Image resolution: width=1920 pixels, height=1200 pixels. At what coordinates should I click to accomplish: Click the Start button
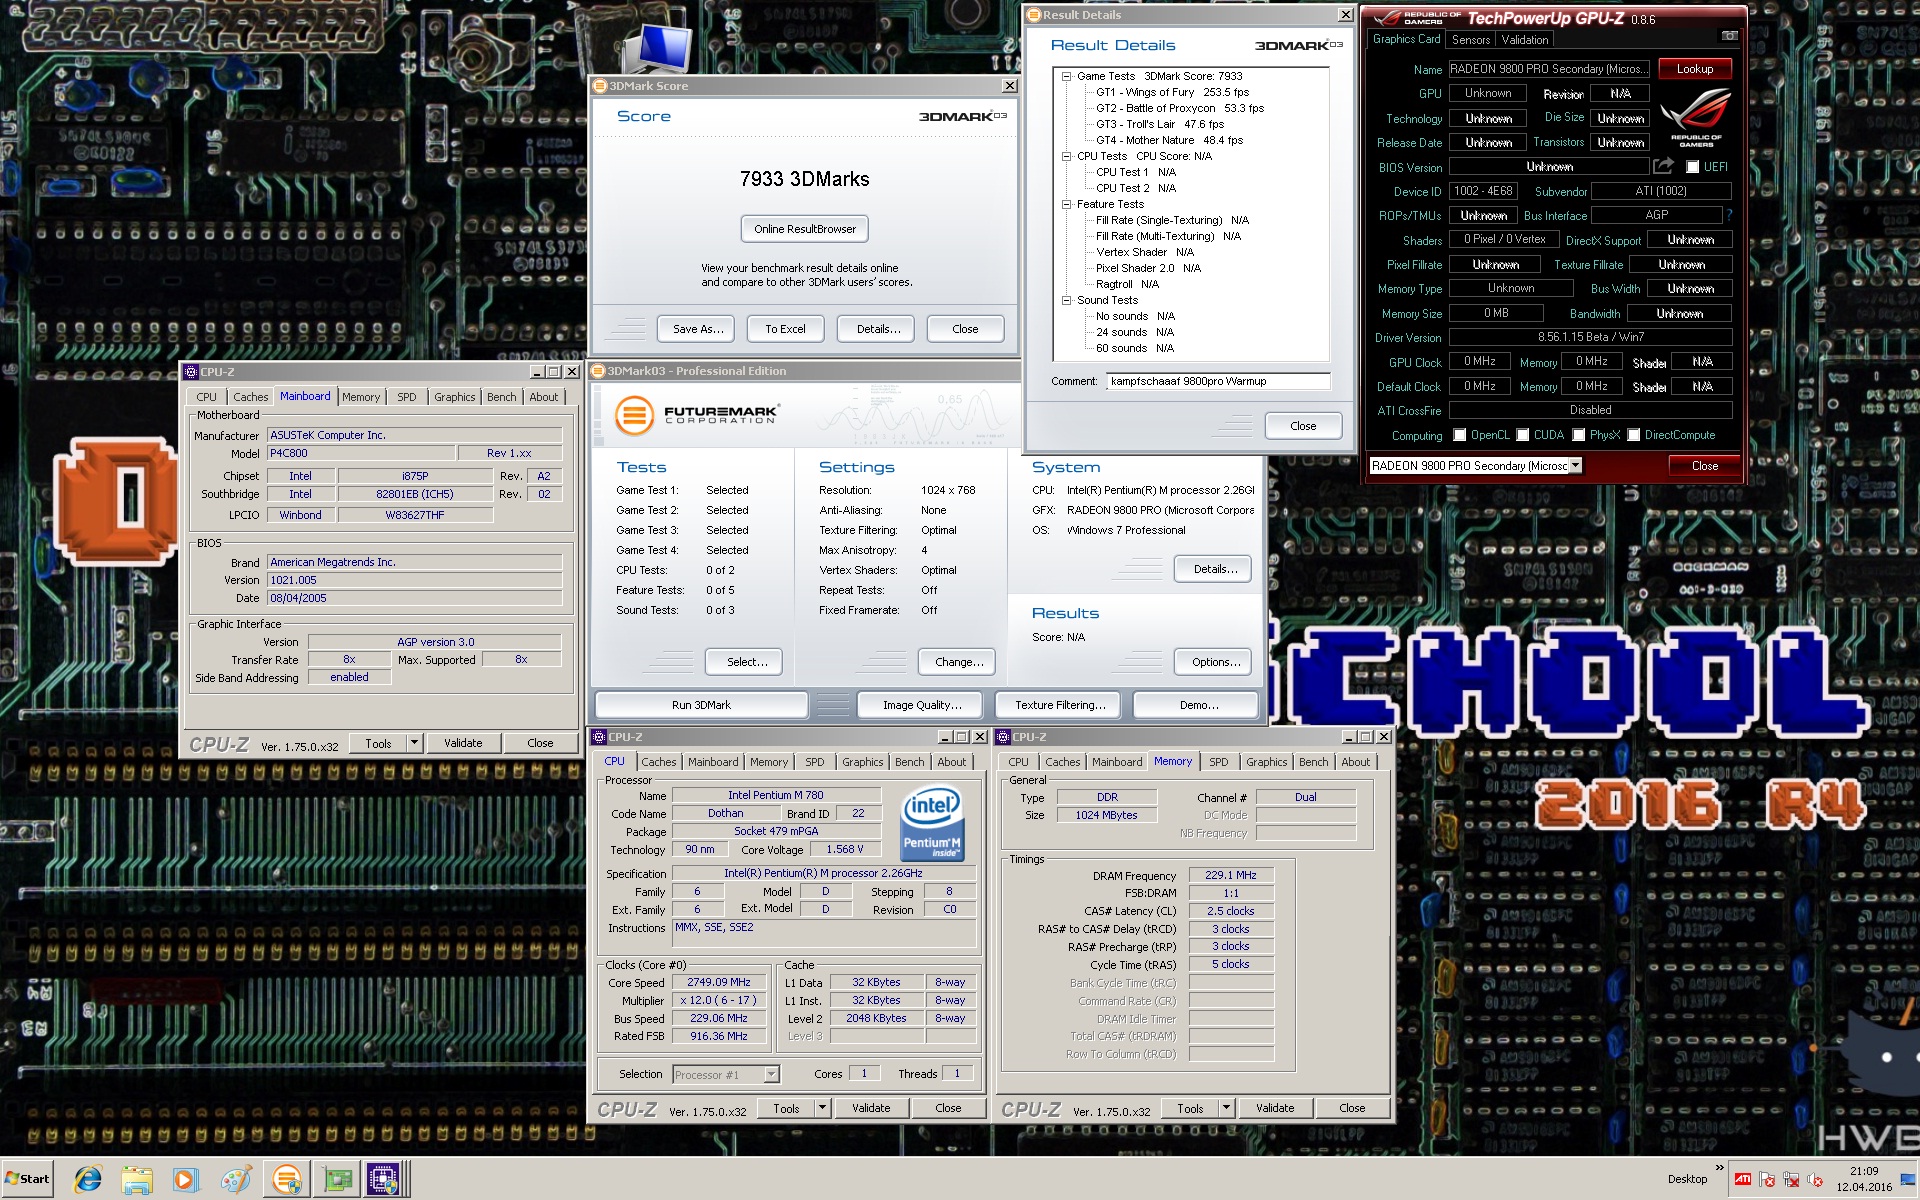click(27, 1179)
